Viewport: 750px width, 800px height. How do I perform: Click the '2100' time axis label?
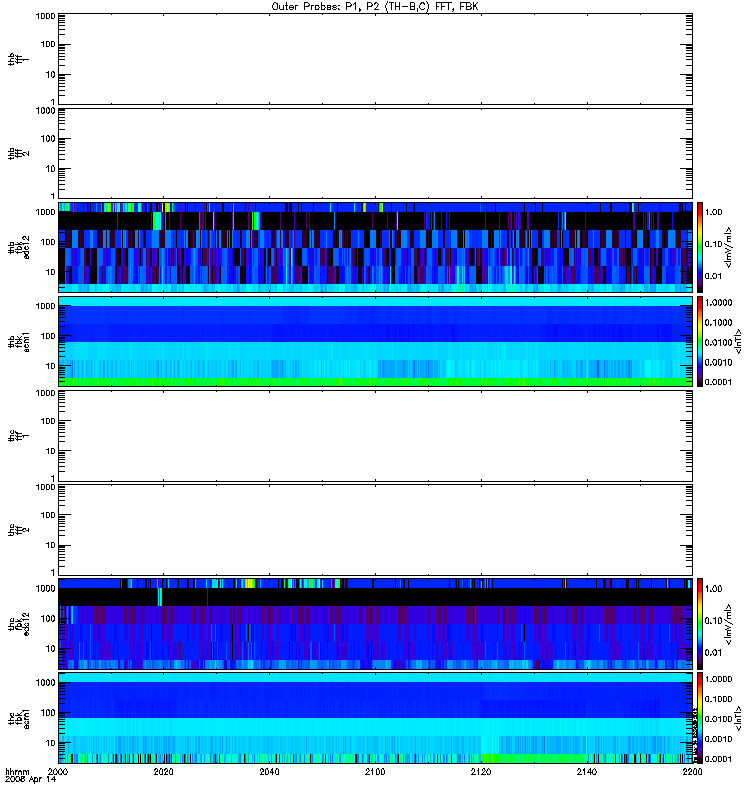375,771
